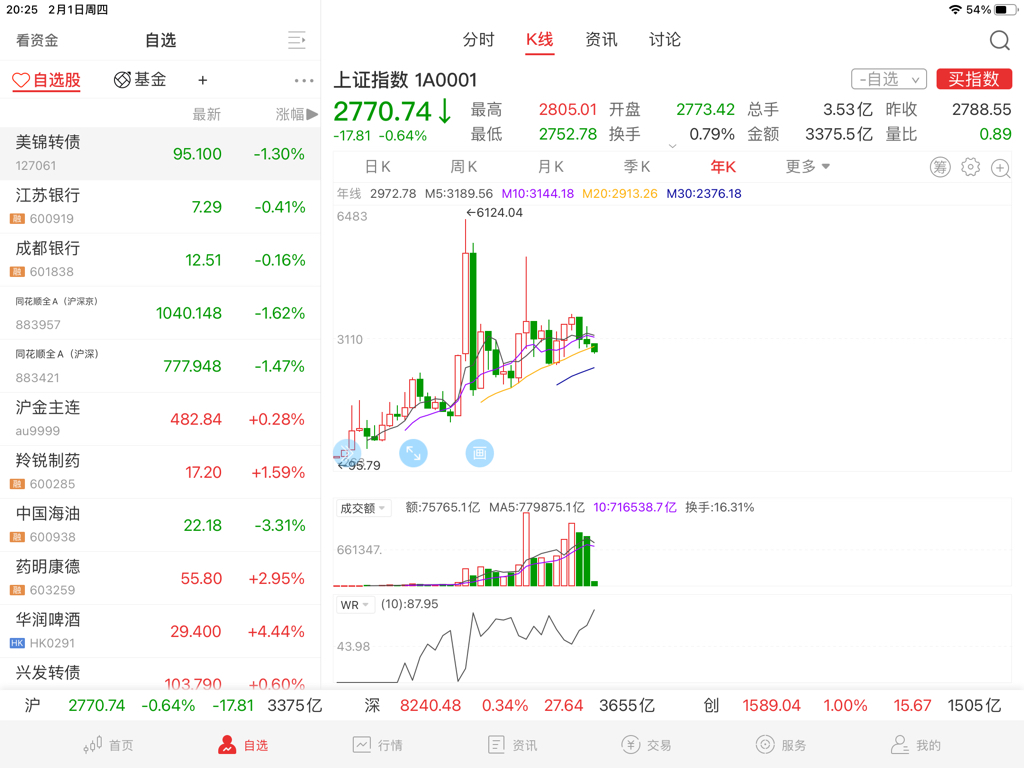Add a new group with plus icon
Viewport: 1024px width, 768px height.
pos(202,80)
